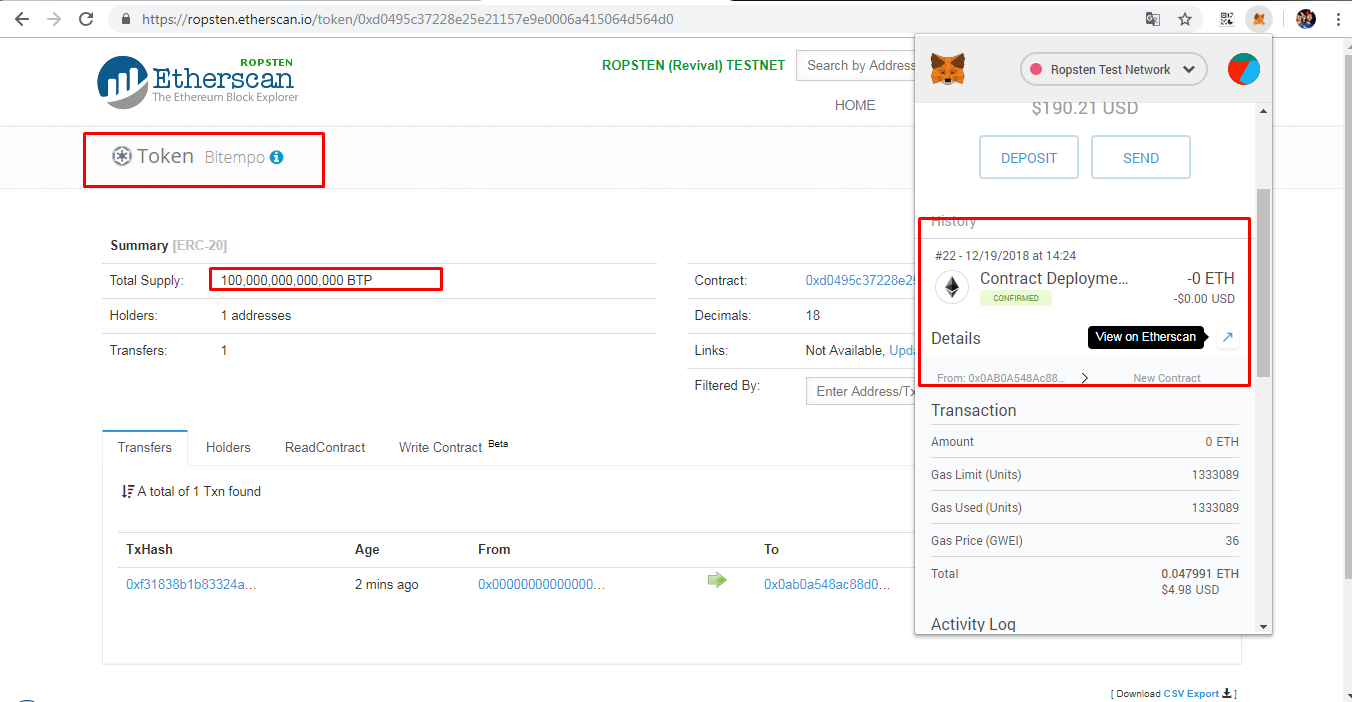Viewport: 1352px width, 702px height.
Task: Click the info icon beside Bitempo
Action: (277, 157)
